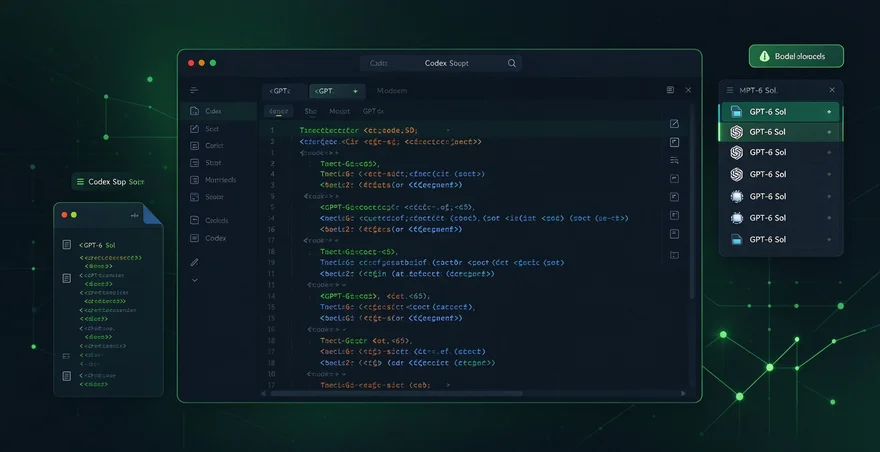880x452 pixels.
Task: Switch to the Modoem tab
Action: pos(392,91)
